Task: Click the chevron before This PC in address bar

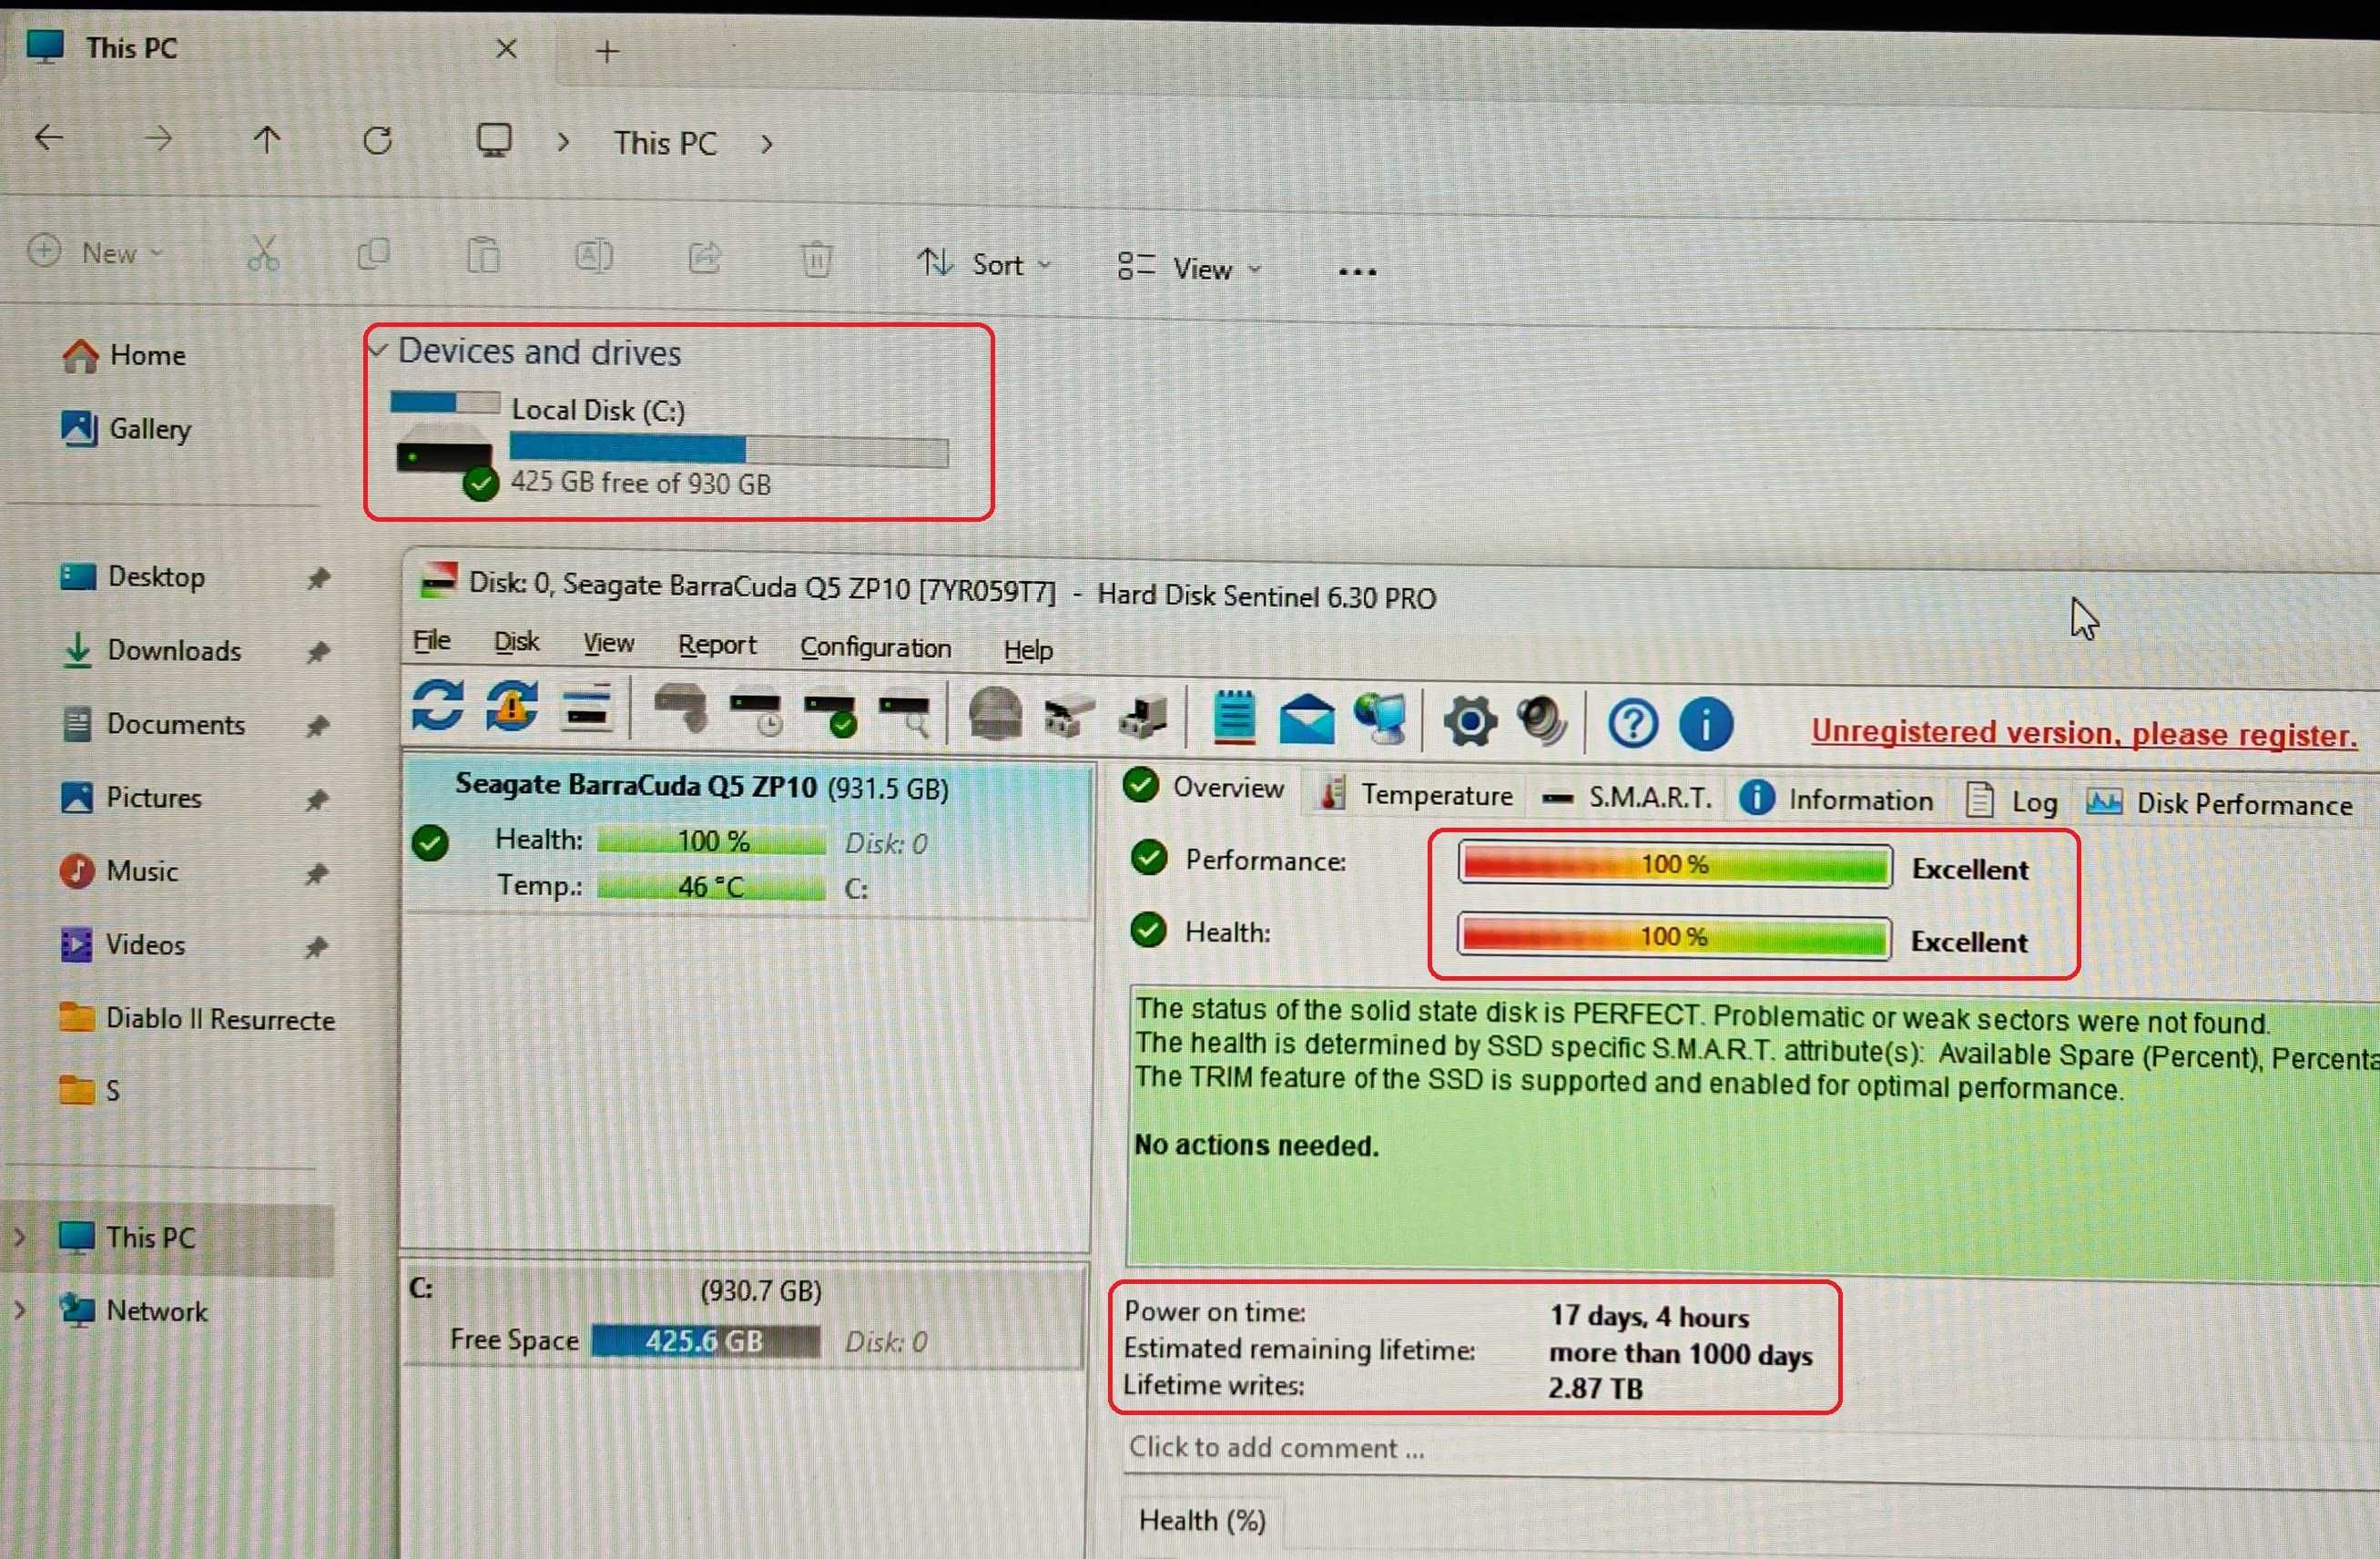Action: (x=564, y=142)
